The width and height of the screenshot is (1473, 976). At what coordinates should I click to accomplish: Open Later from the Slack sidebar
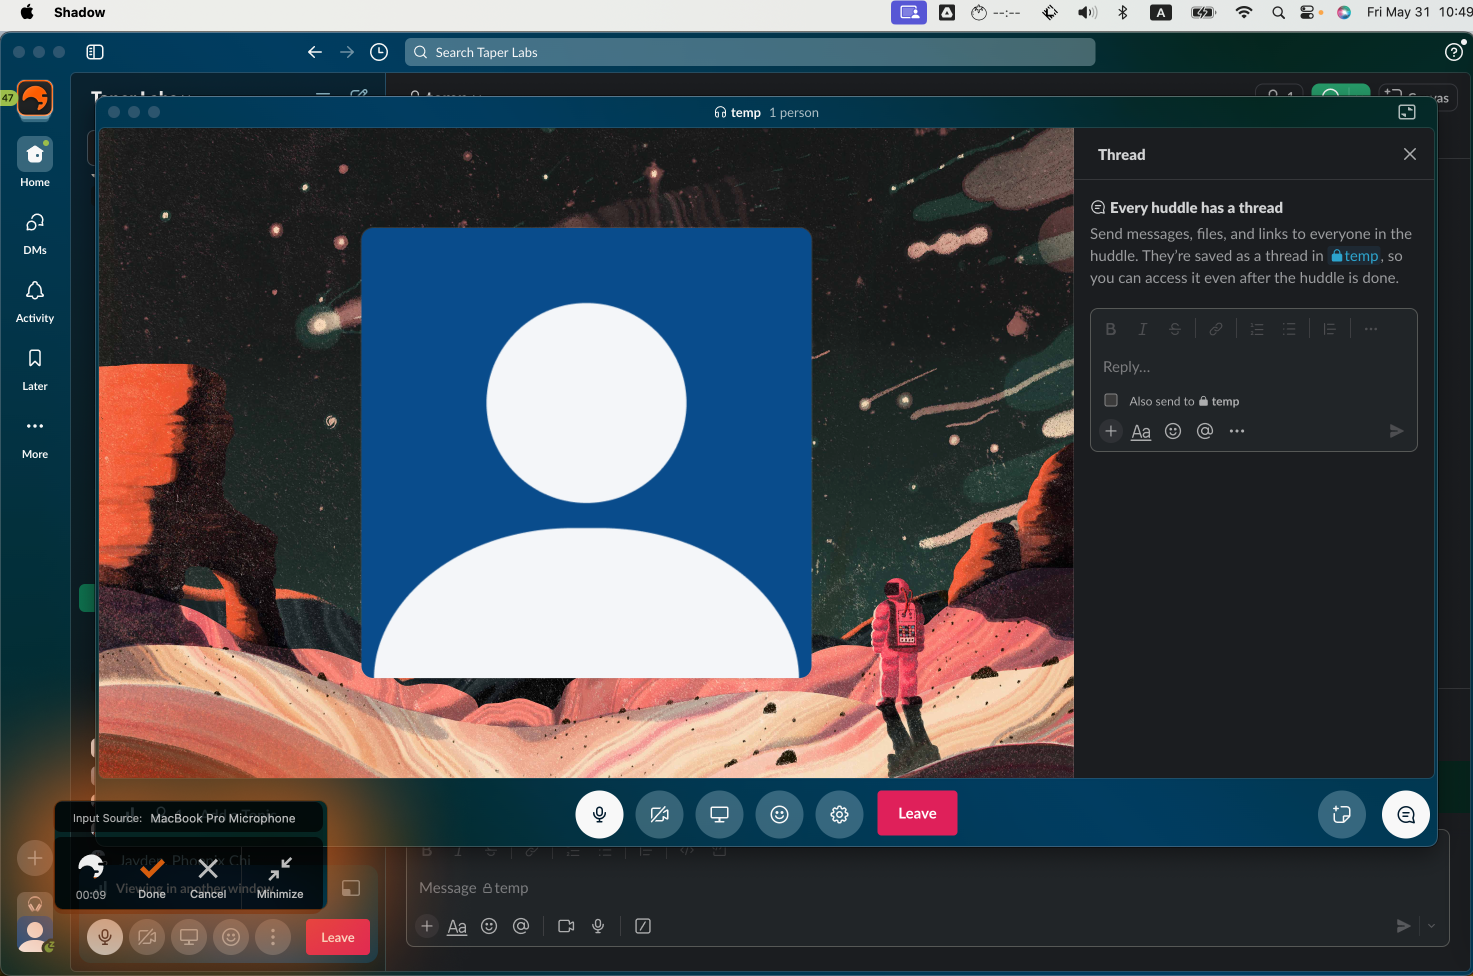click(x=34, y=366)
